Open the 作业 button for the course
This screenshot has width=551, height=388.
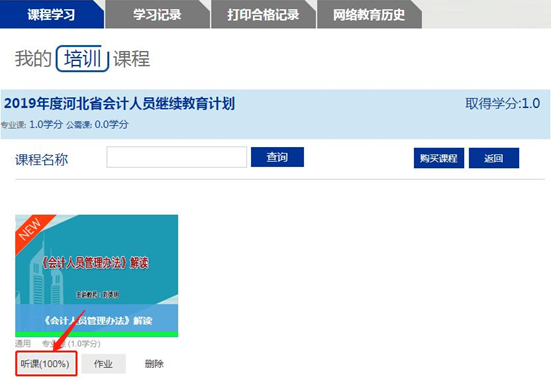[103, 364]
